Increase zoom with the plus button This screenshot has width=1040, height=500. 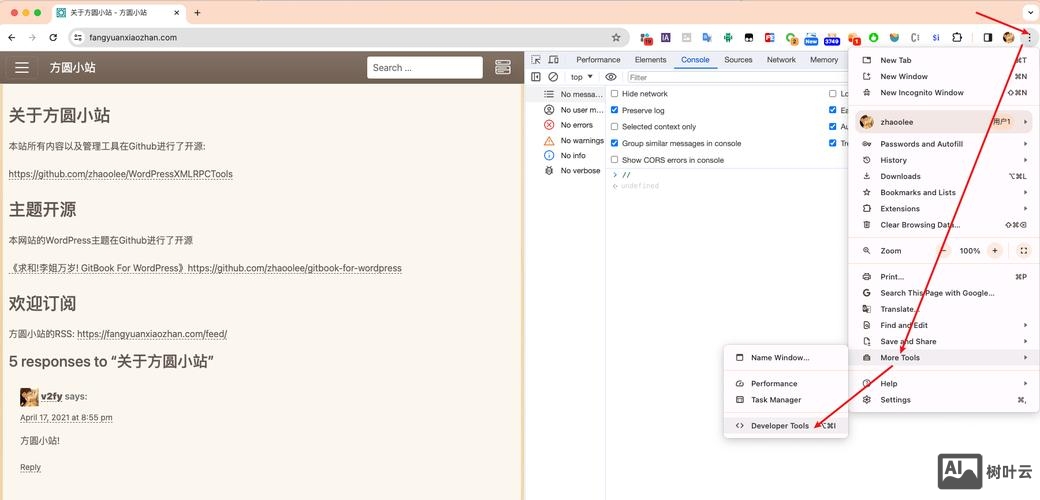[x=994, y=251]
